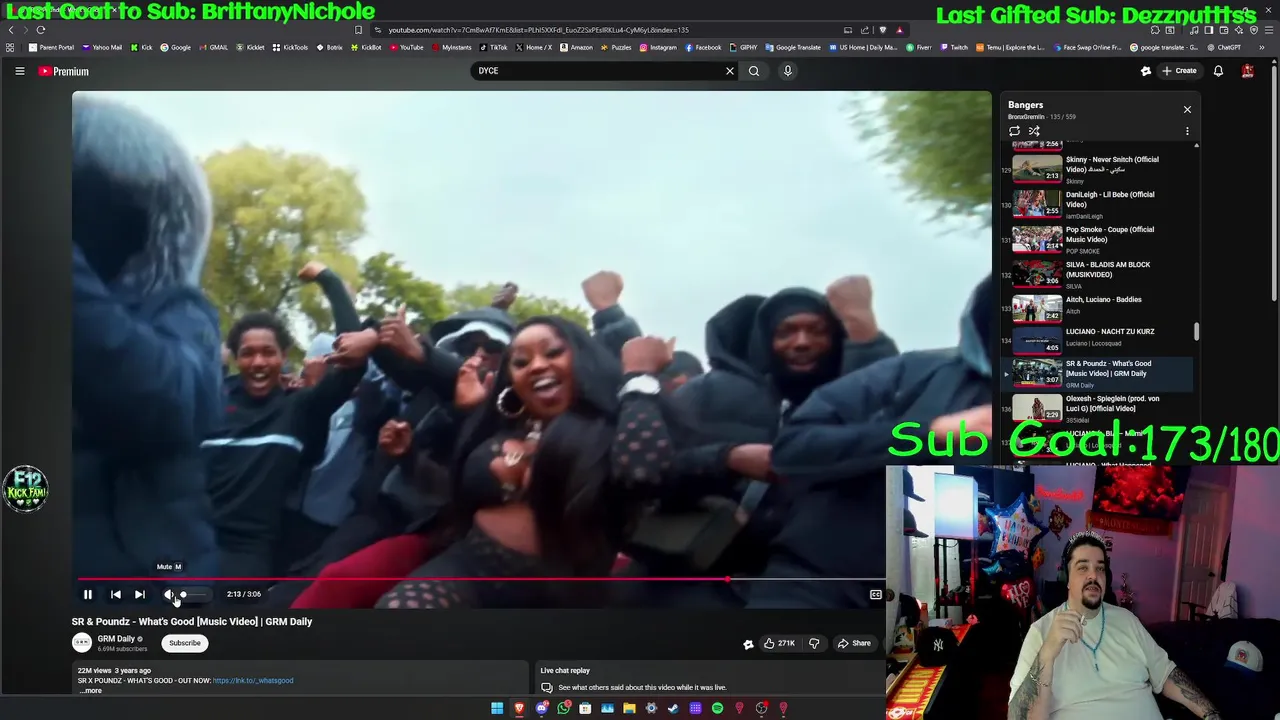Close the Bangers playlist panel

(1187, 109)
